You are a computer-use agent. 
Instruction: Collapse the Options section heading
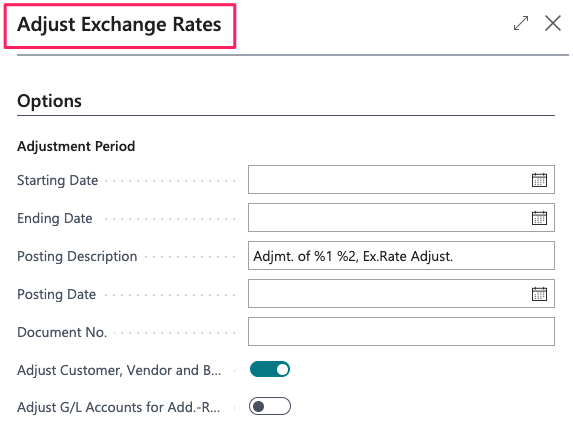[x=49, y=101]
